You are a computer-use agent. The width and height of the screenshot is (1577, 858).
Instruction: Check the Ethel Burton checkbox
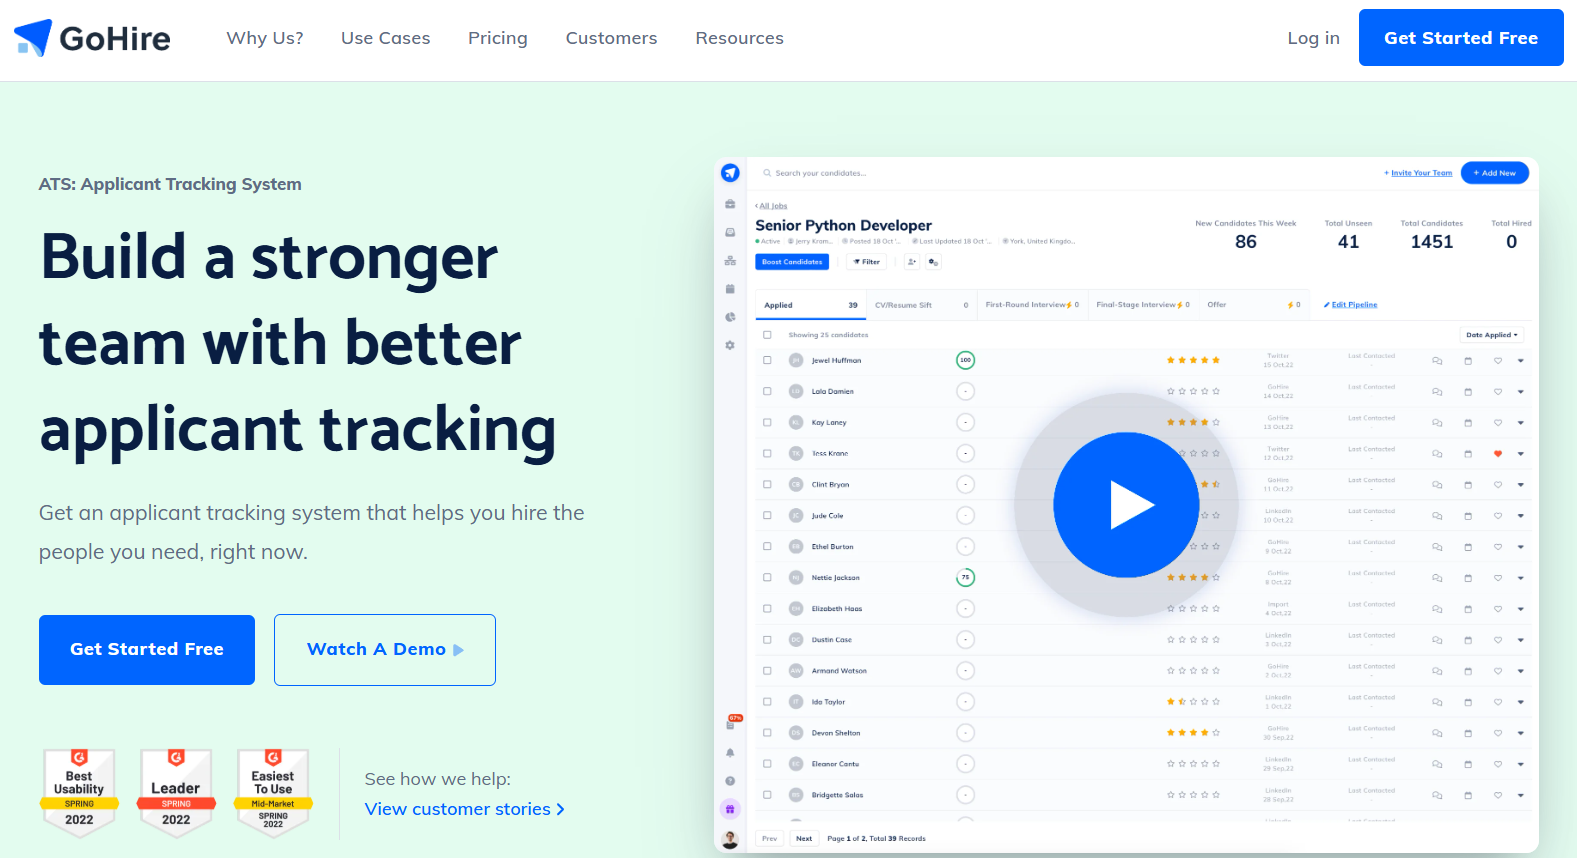767,546
